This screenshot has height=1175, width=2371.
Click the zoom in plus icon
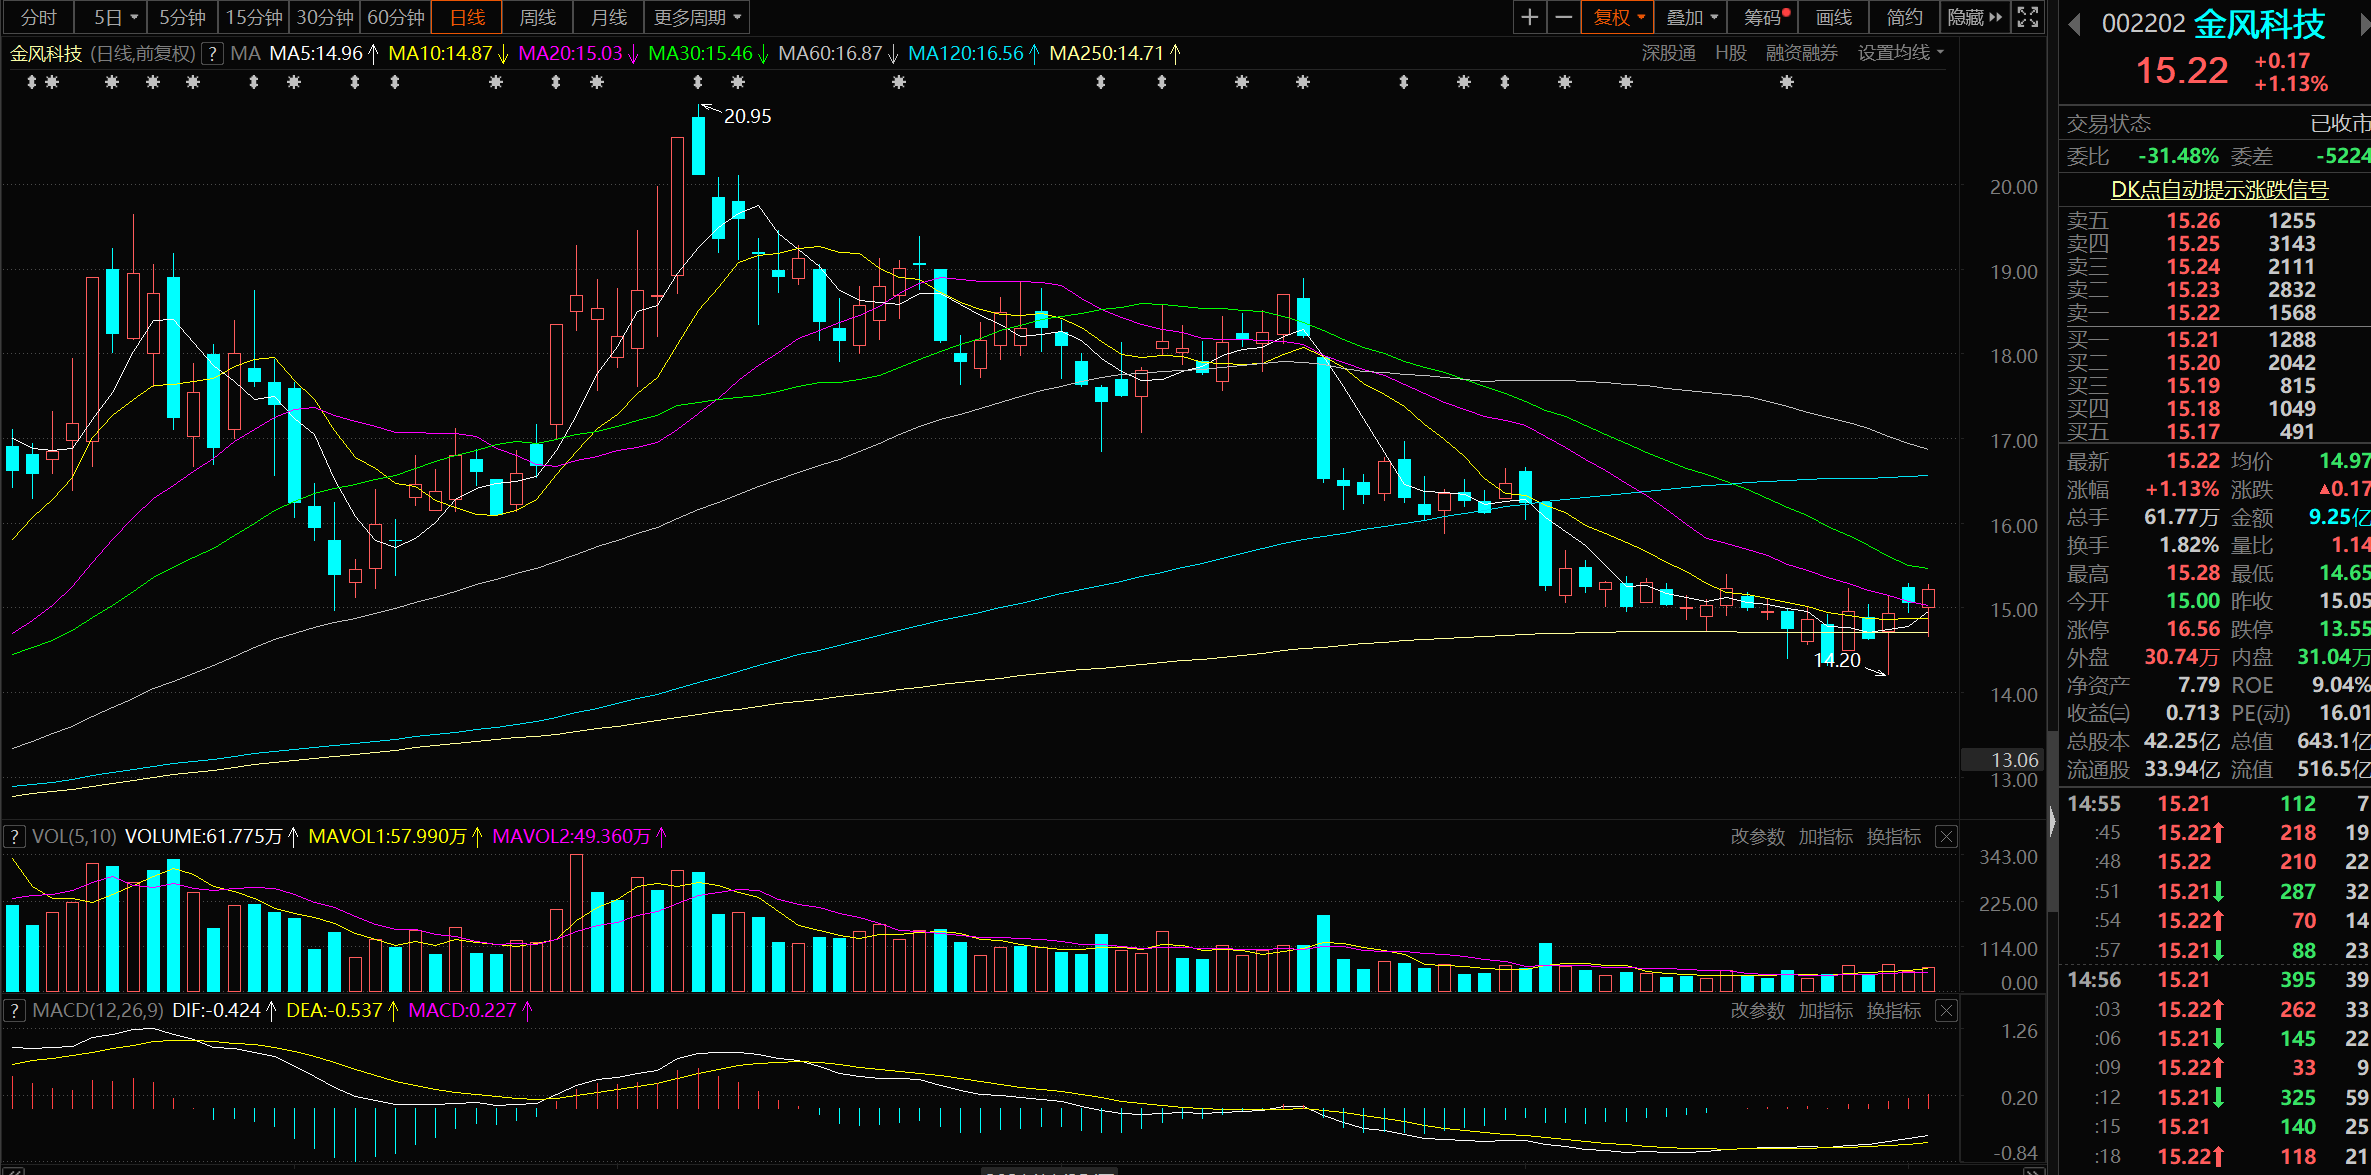(x=1529, y=17)
